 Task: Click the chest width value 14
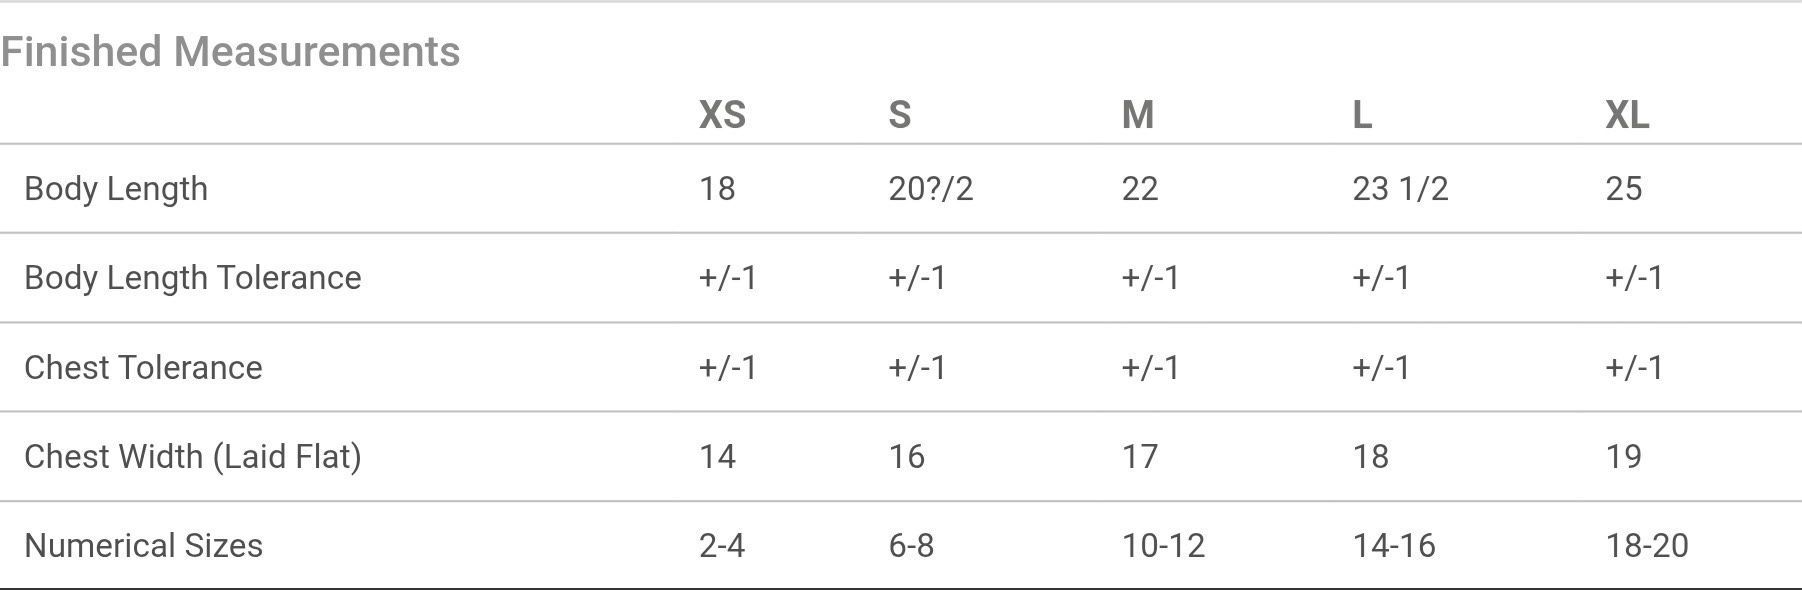(717, 457)
